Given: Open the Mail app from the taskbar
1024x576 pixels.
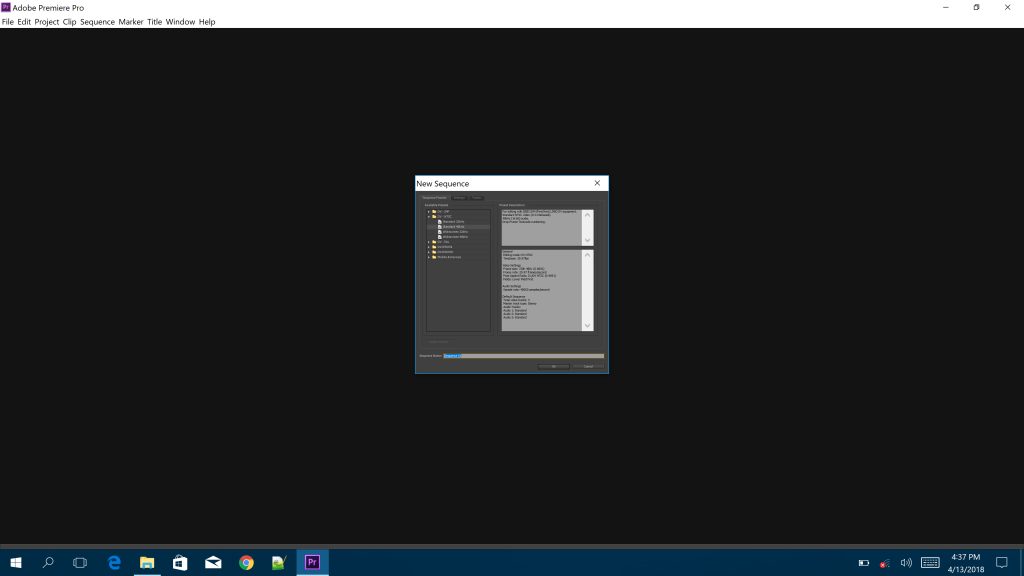Looking at the screenshot, I should 213,562.
